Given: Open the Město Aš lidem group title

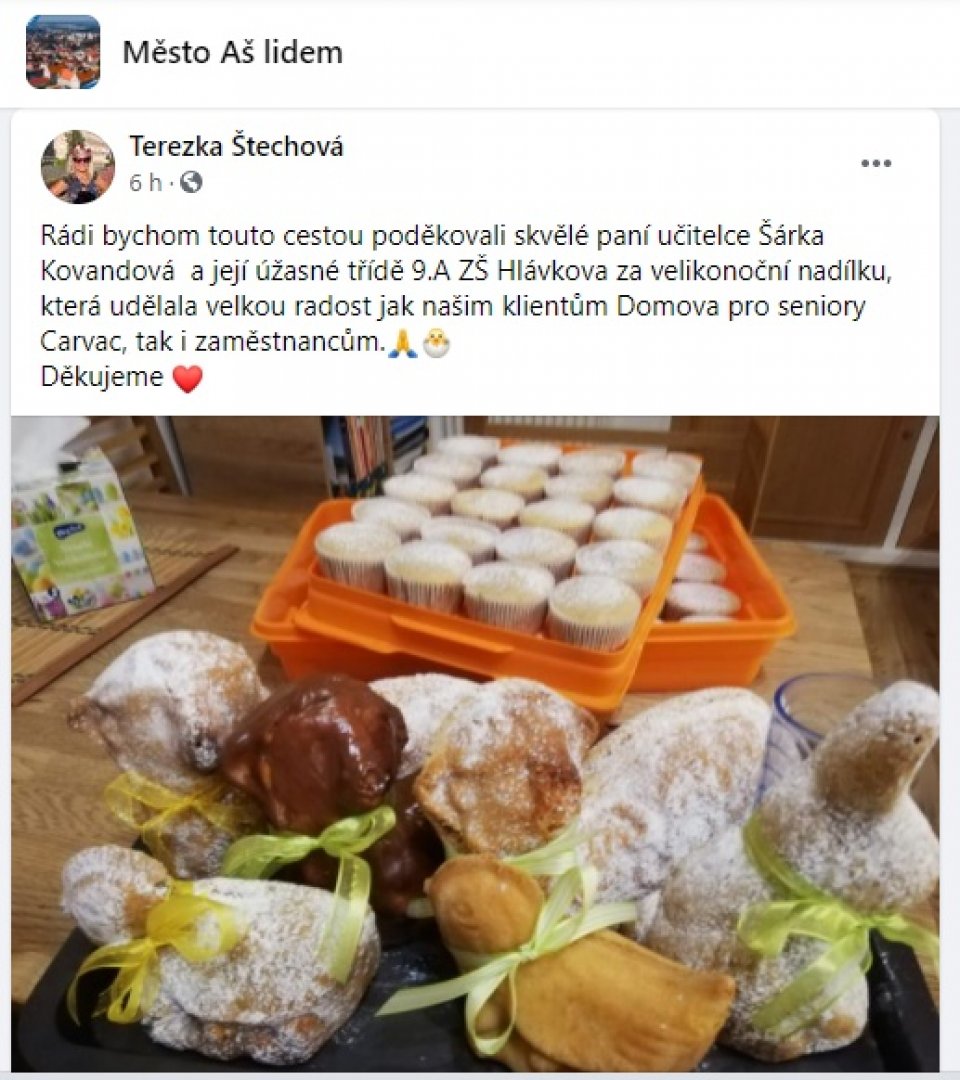Looking at the screenshot, I should (x=233, y=52).
